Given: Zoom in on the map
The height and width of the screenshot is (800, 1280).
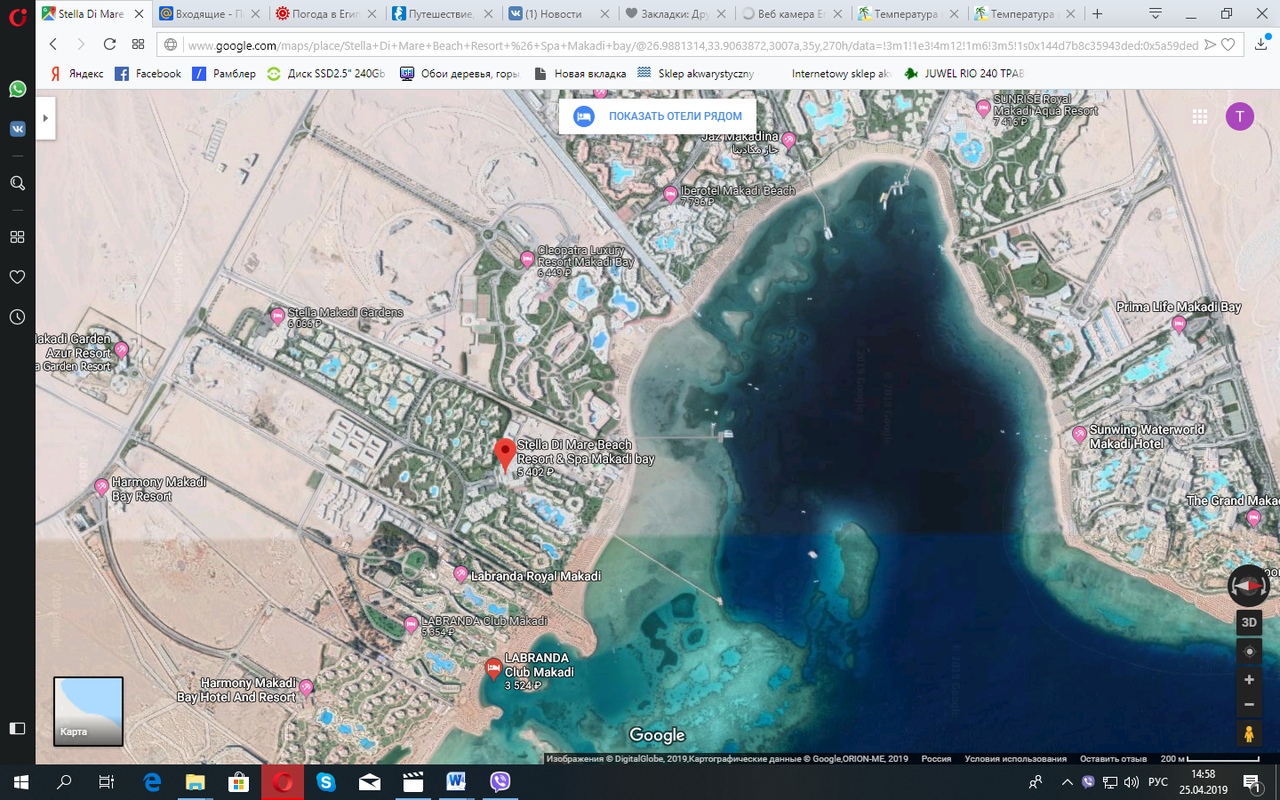Looking at the screenshot, I should [1249, 680].
